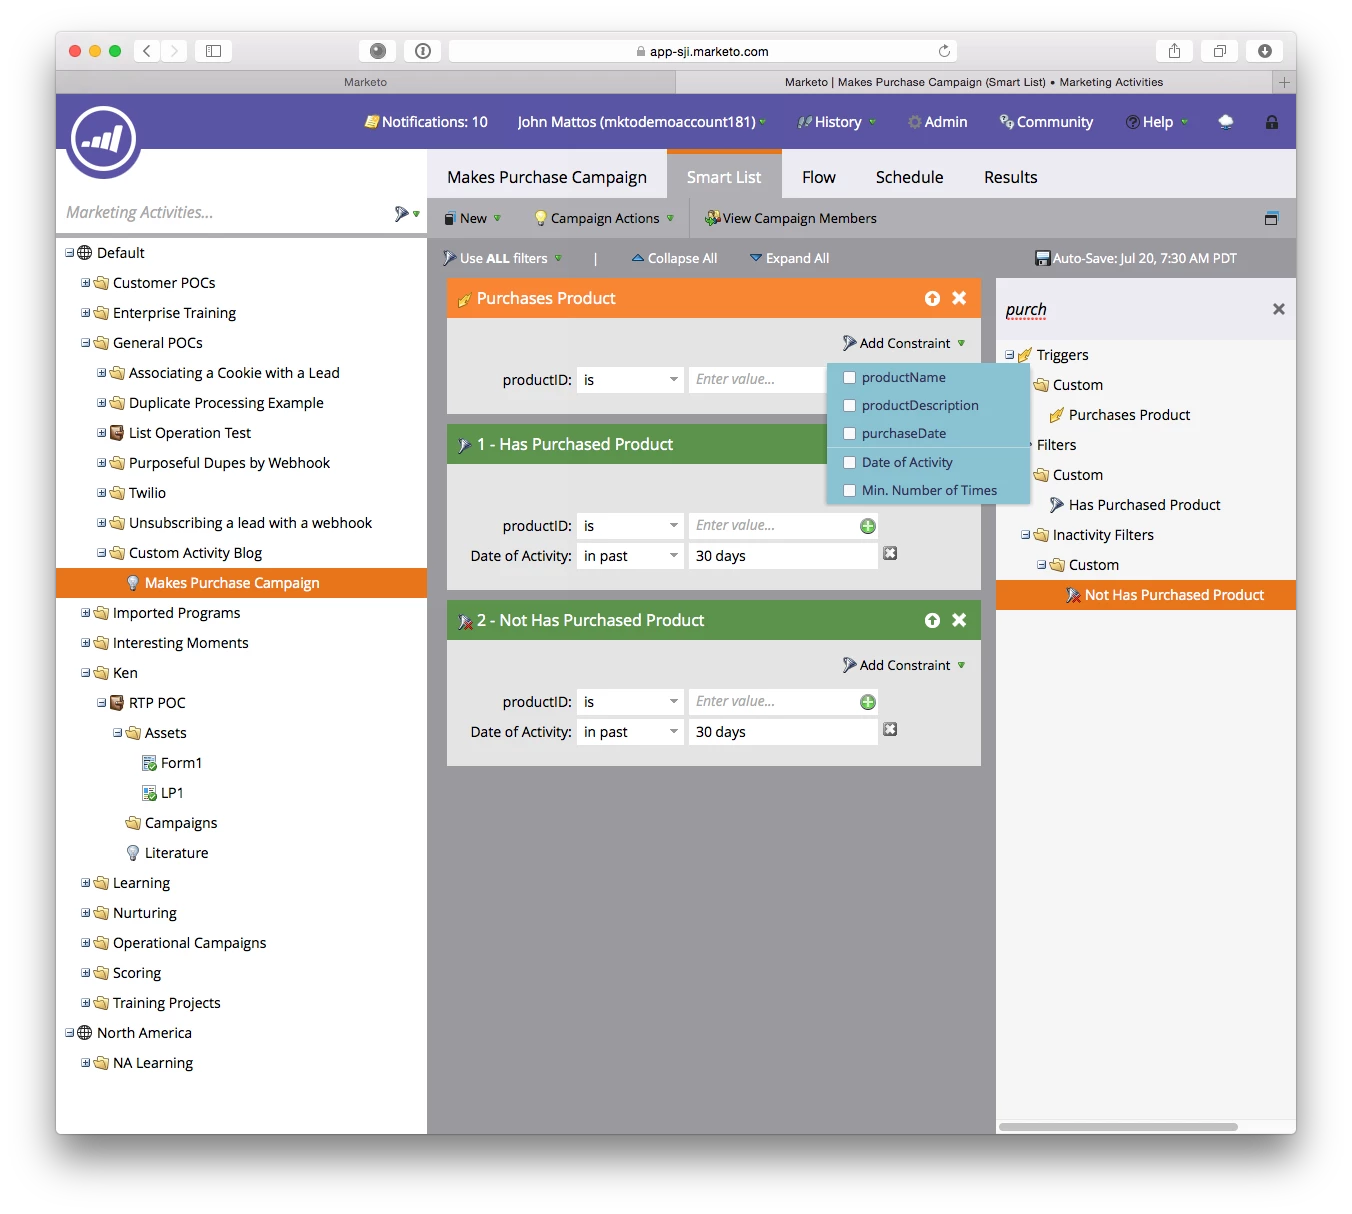Expand the Customer POCs folder

(x=85, y=283)
